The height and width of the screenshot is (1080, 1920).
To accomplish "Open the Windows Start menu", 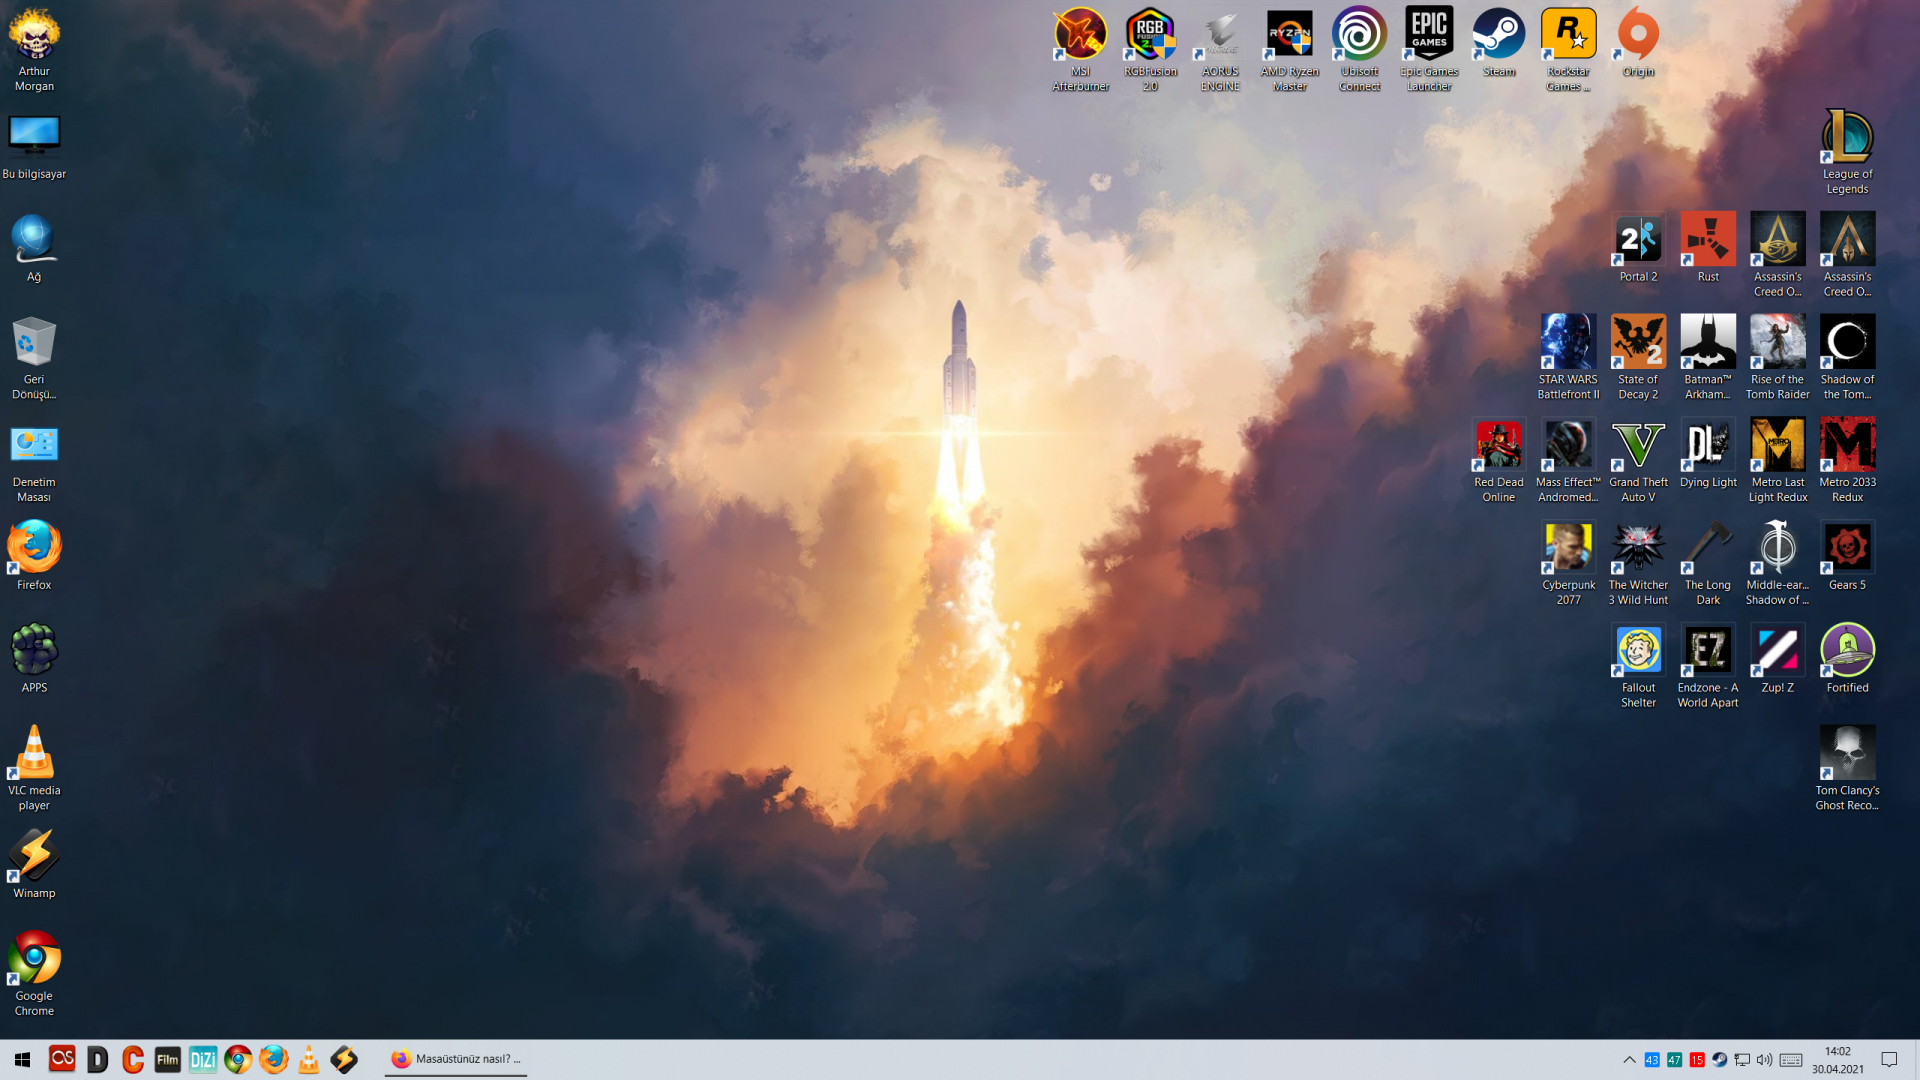I will (x=22, y=1059).
